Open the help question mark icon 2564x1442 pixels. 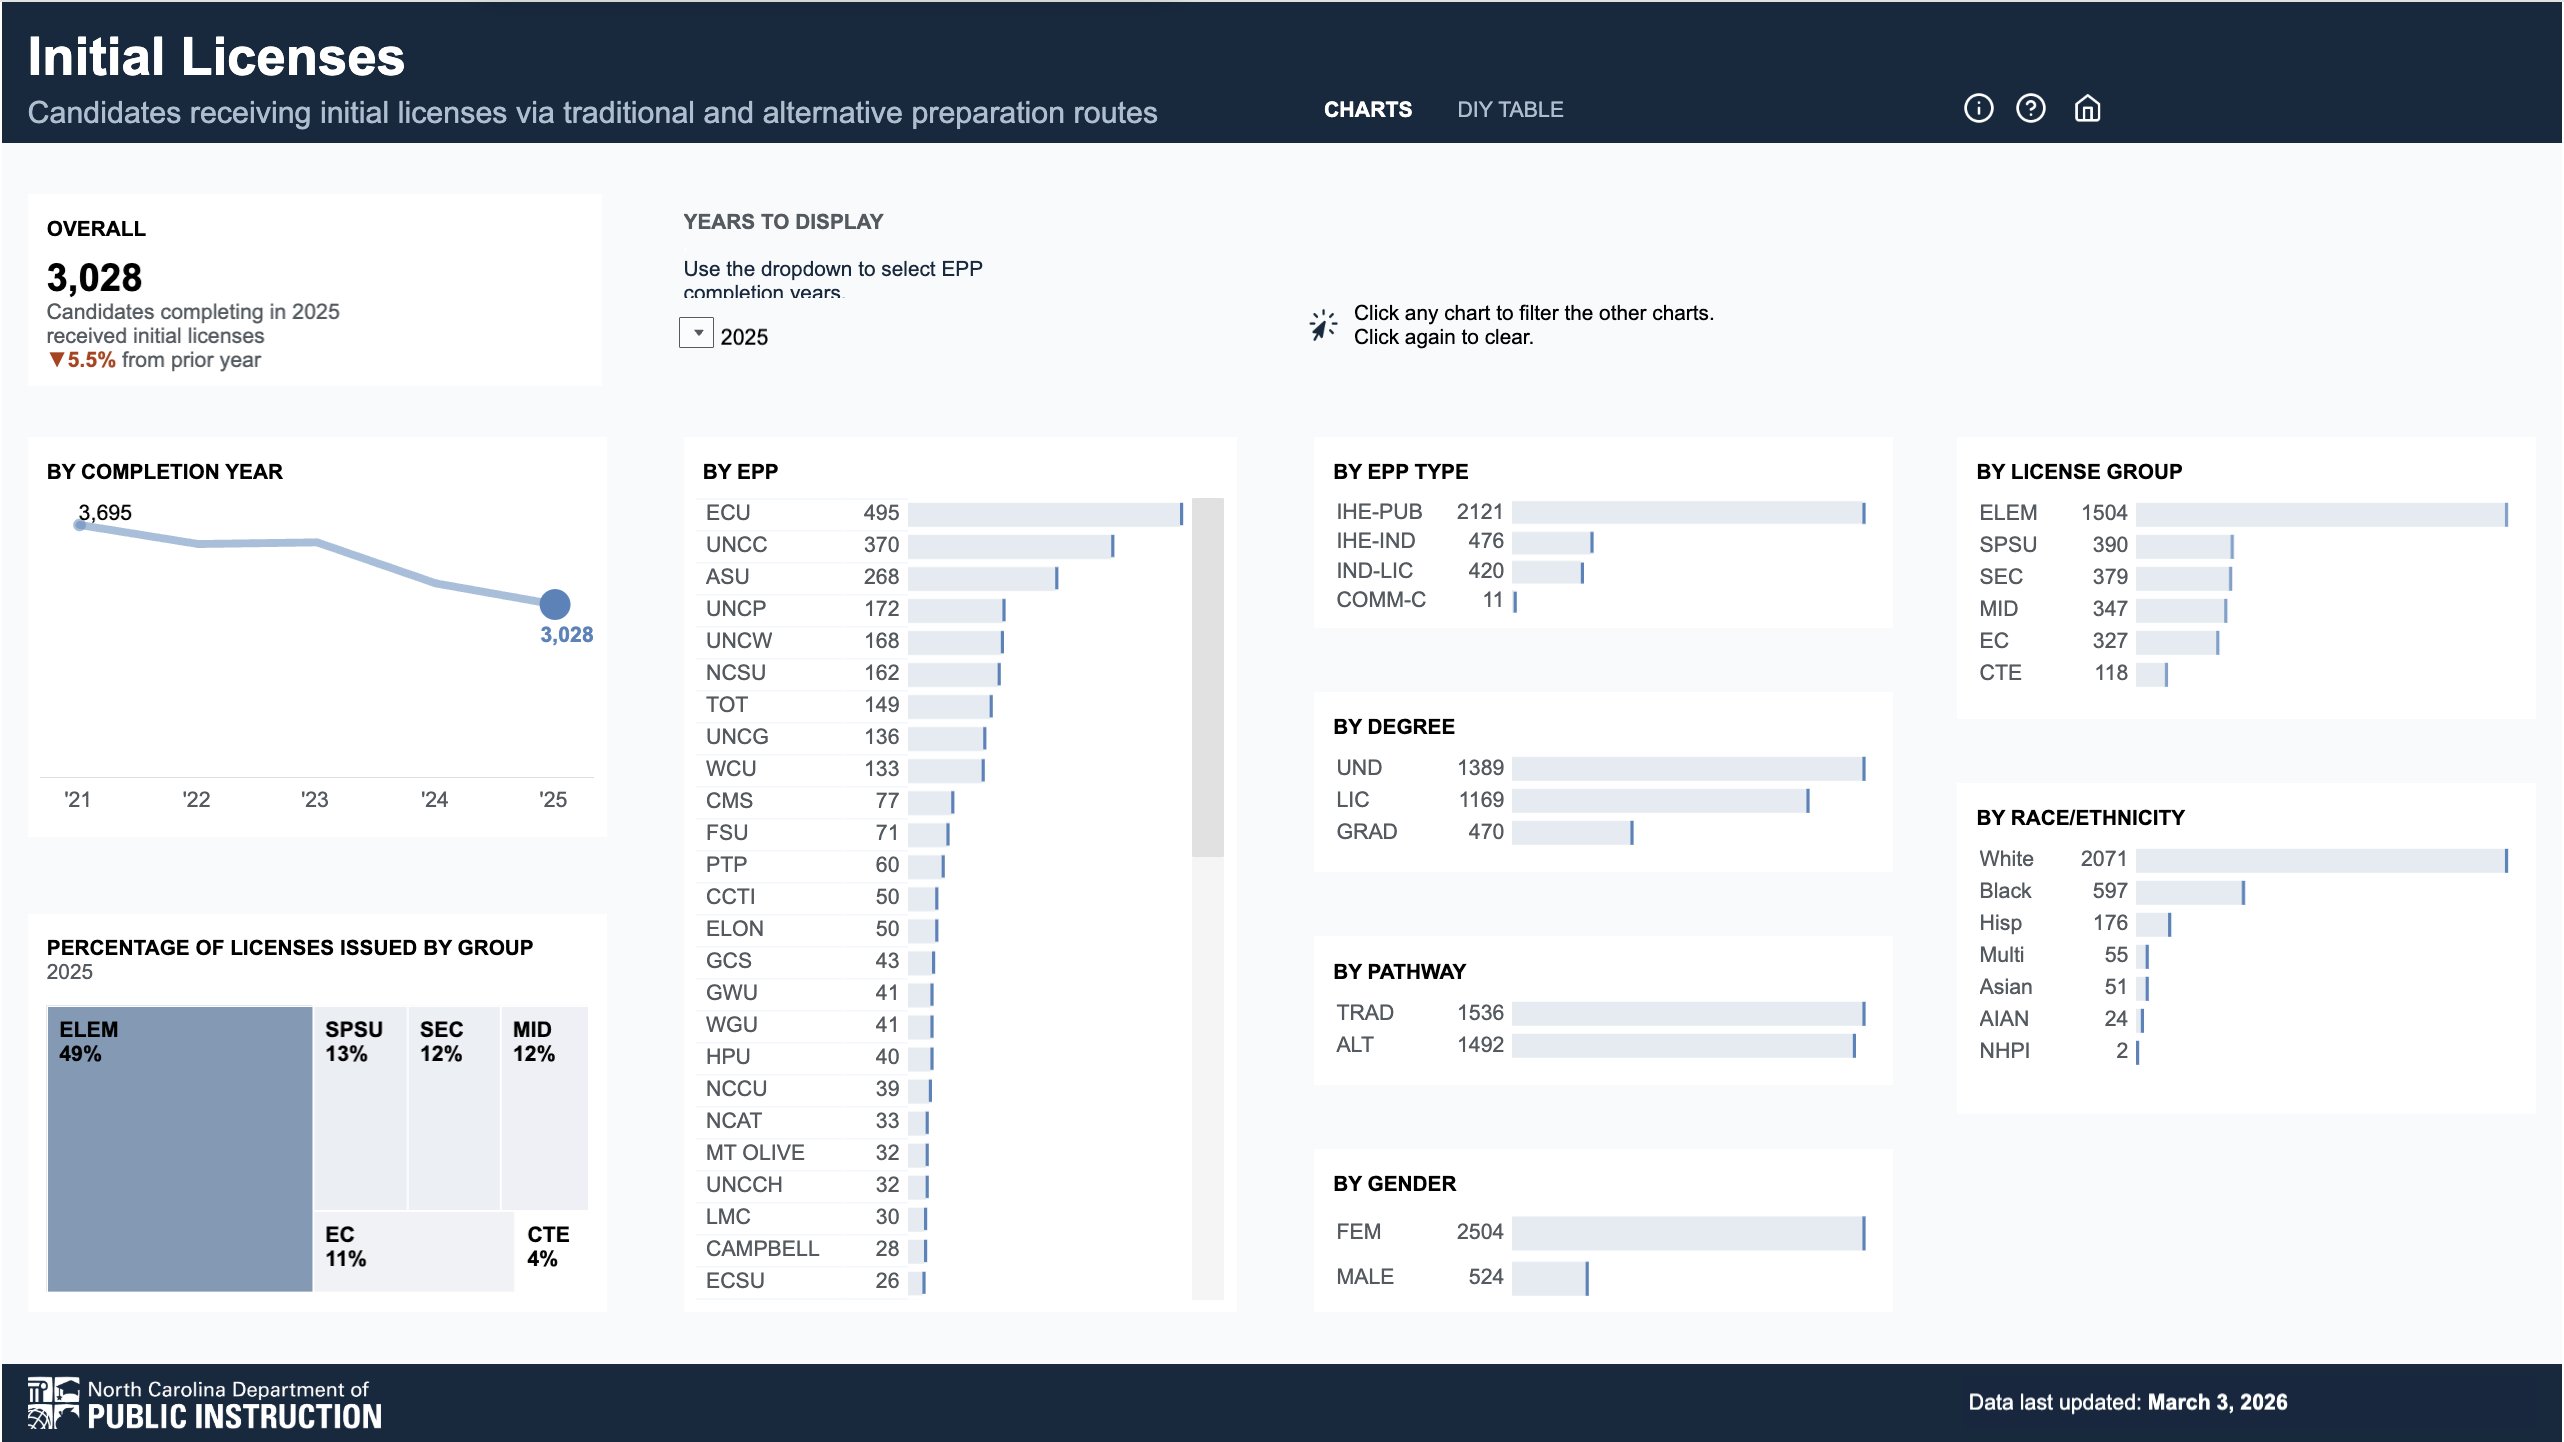tap(2030, 108)
